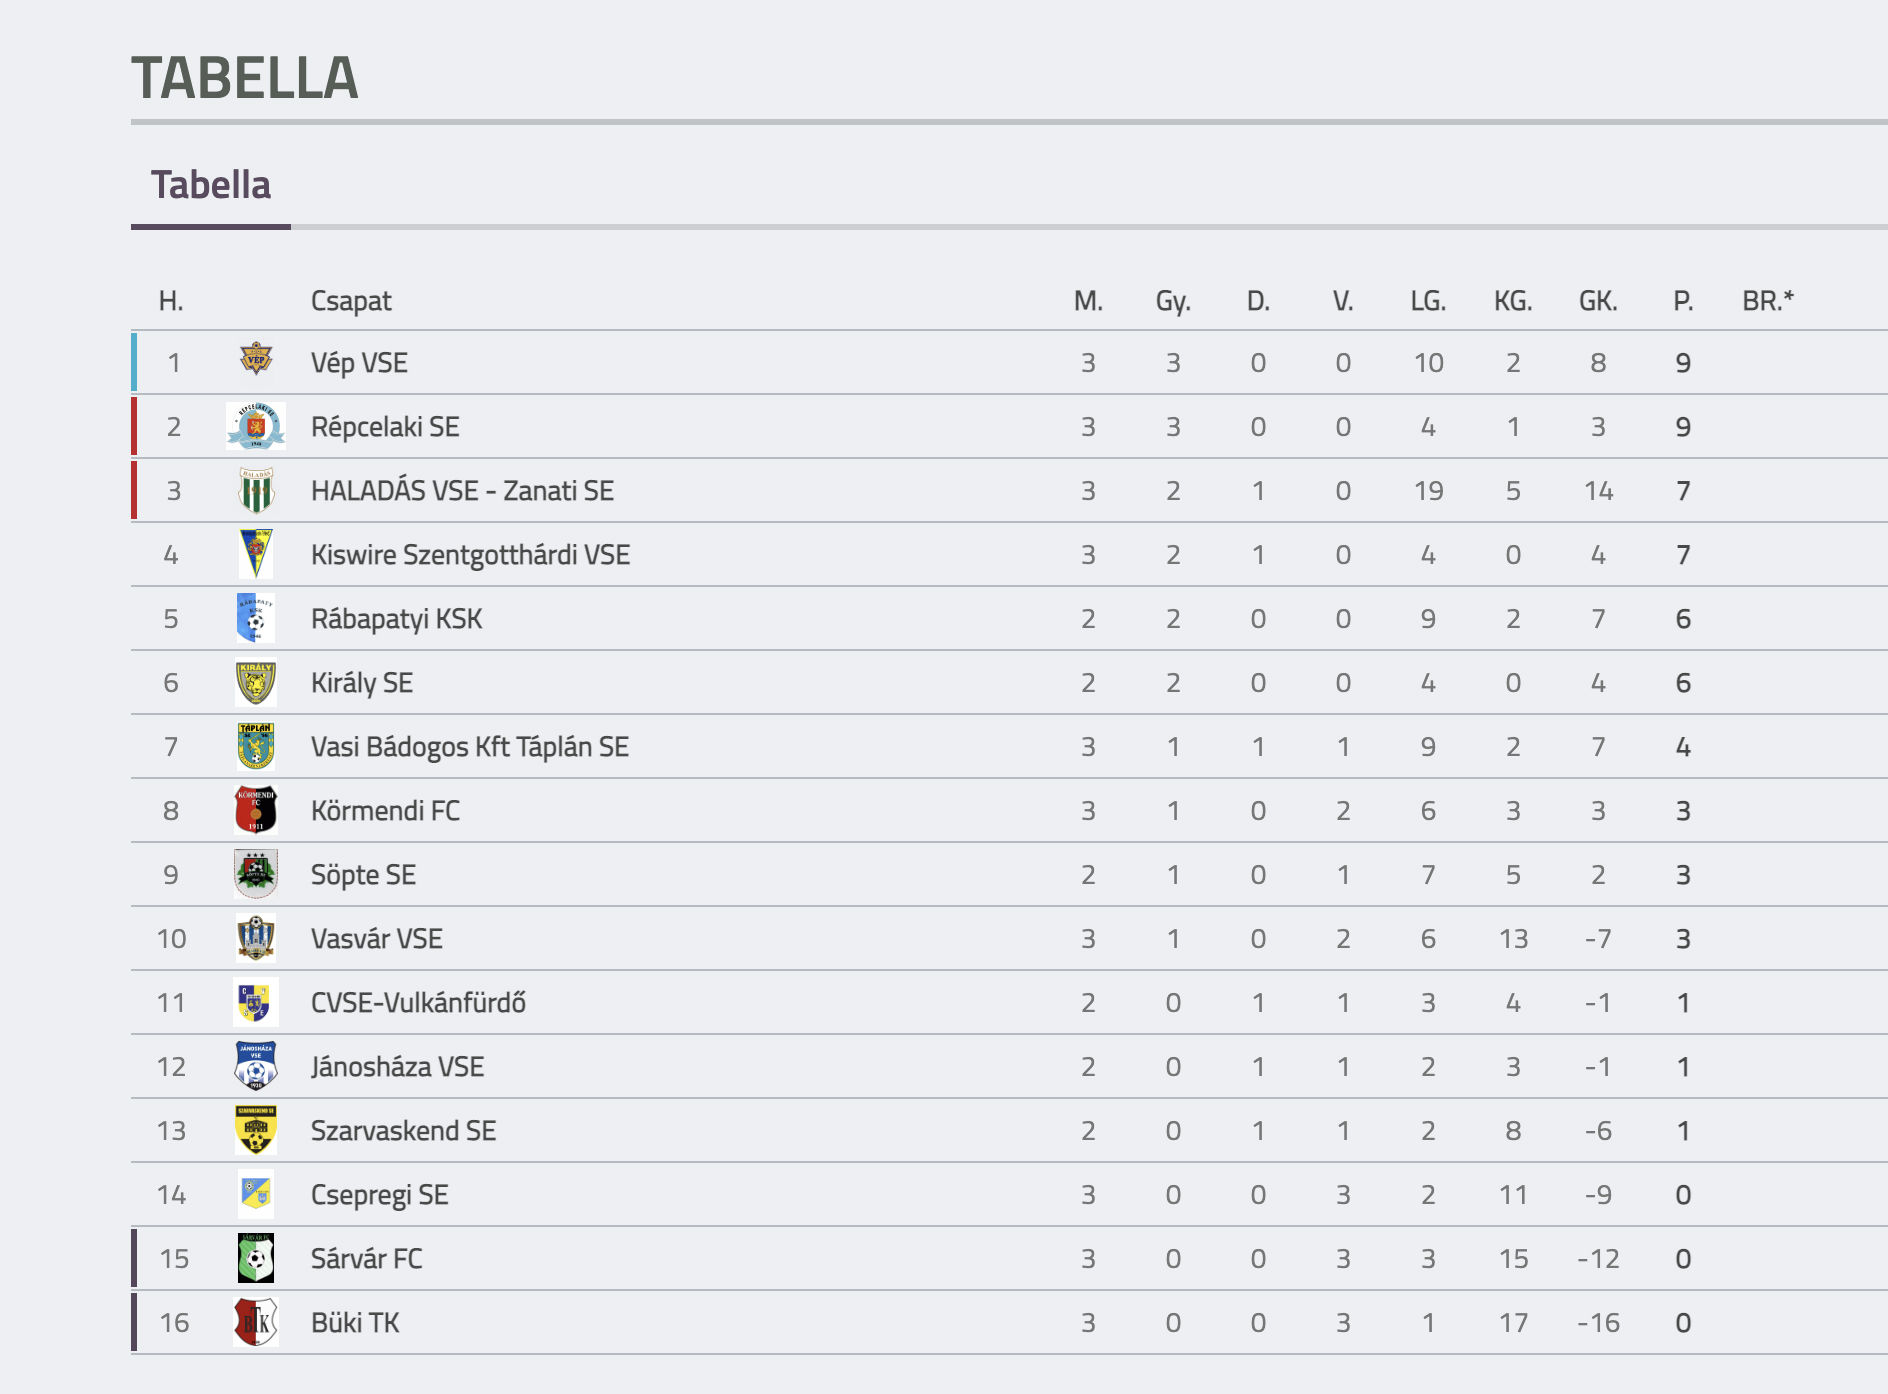1888x1394 pixels.
Task: Click the Répcelaki SE club logo
Action: pos(256,426)
